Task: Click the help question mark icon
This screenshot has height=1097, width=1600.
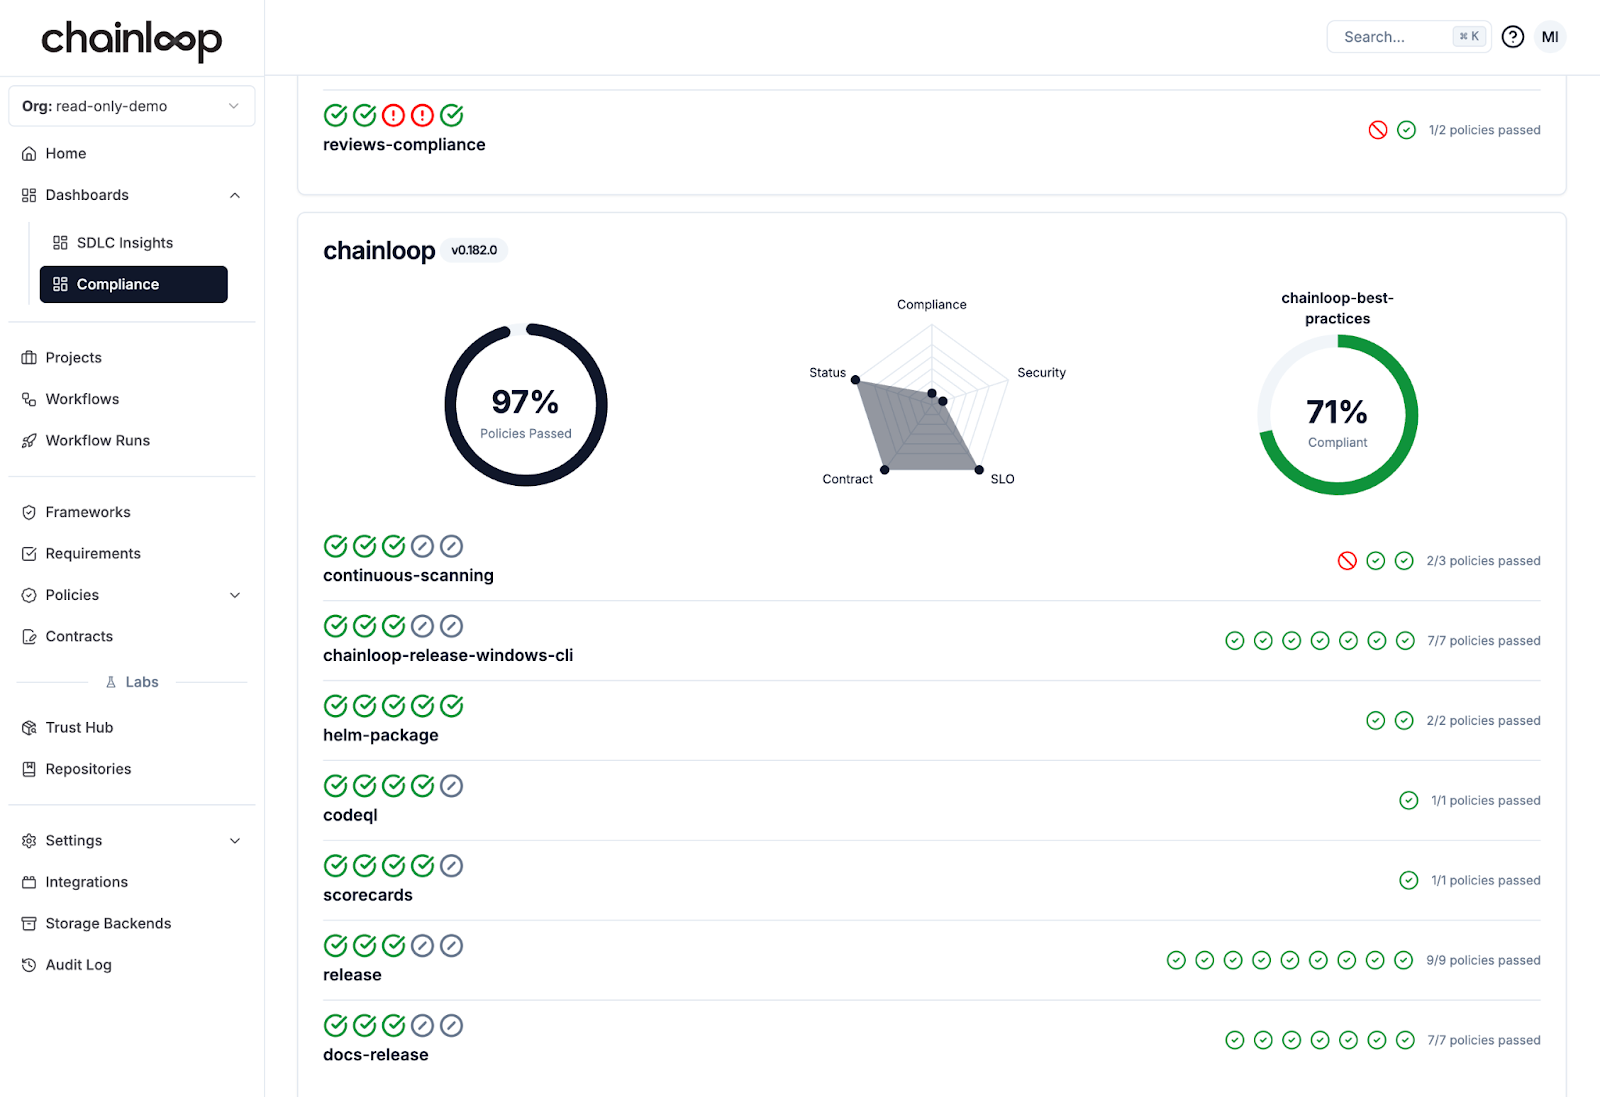Action: coord(1512,37)
